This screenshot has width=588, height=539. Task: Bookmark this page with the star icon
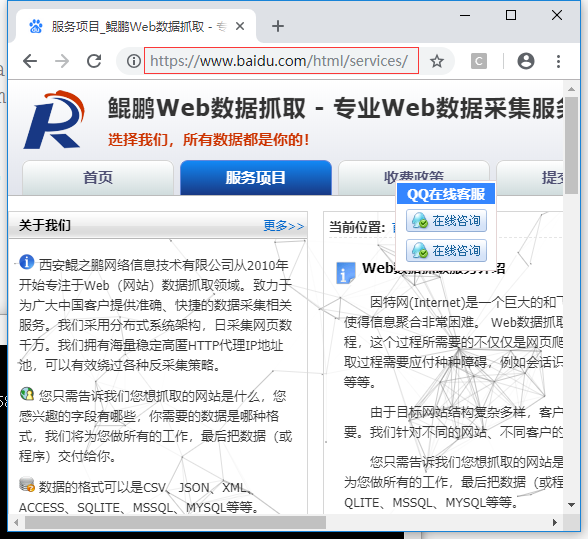pyautogui.click(x=436, y=61)
